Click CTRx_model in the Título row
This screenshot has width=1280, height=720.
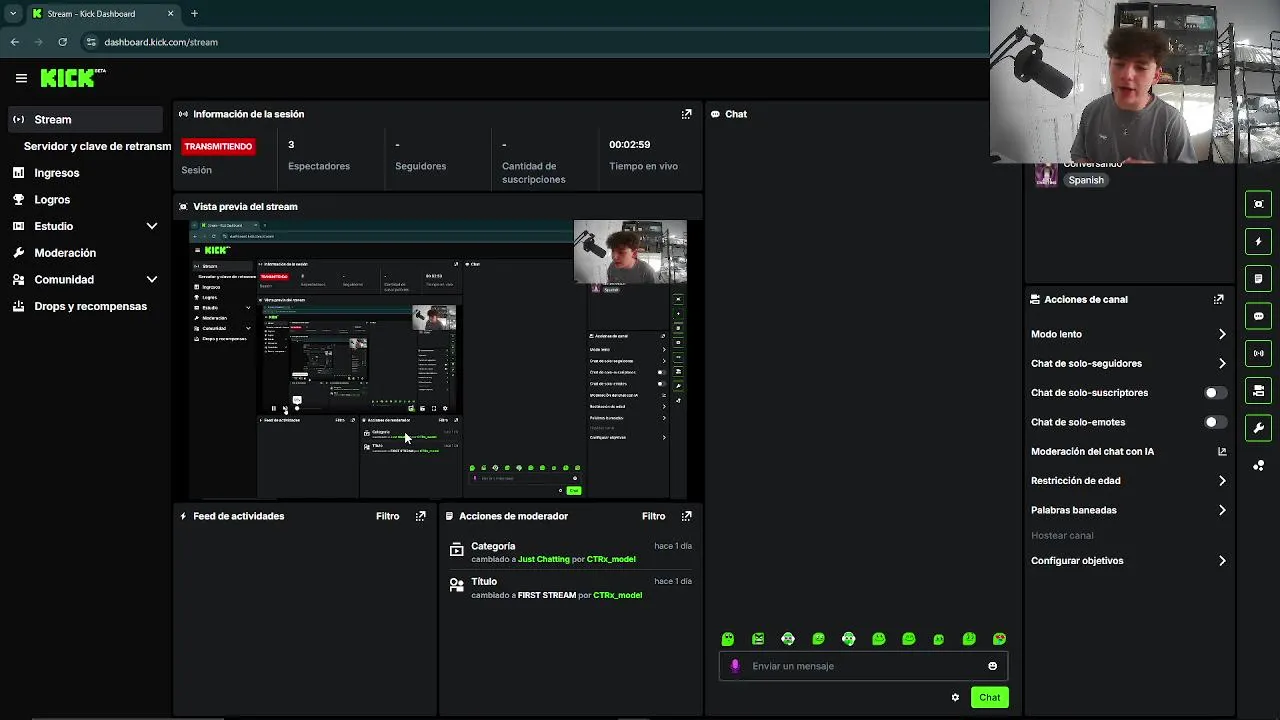coord(617,595)
